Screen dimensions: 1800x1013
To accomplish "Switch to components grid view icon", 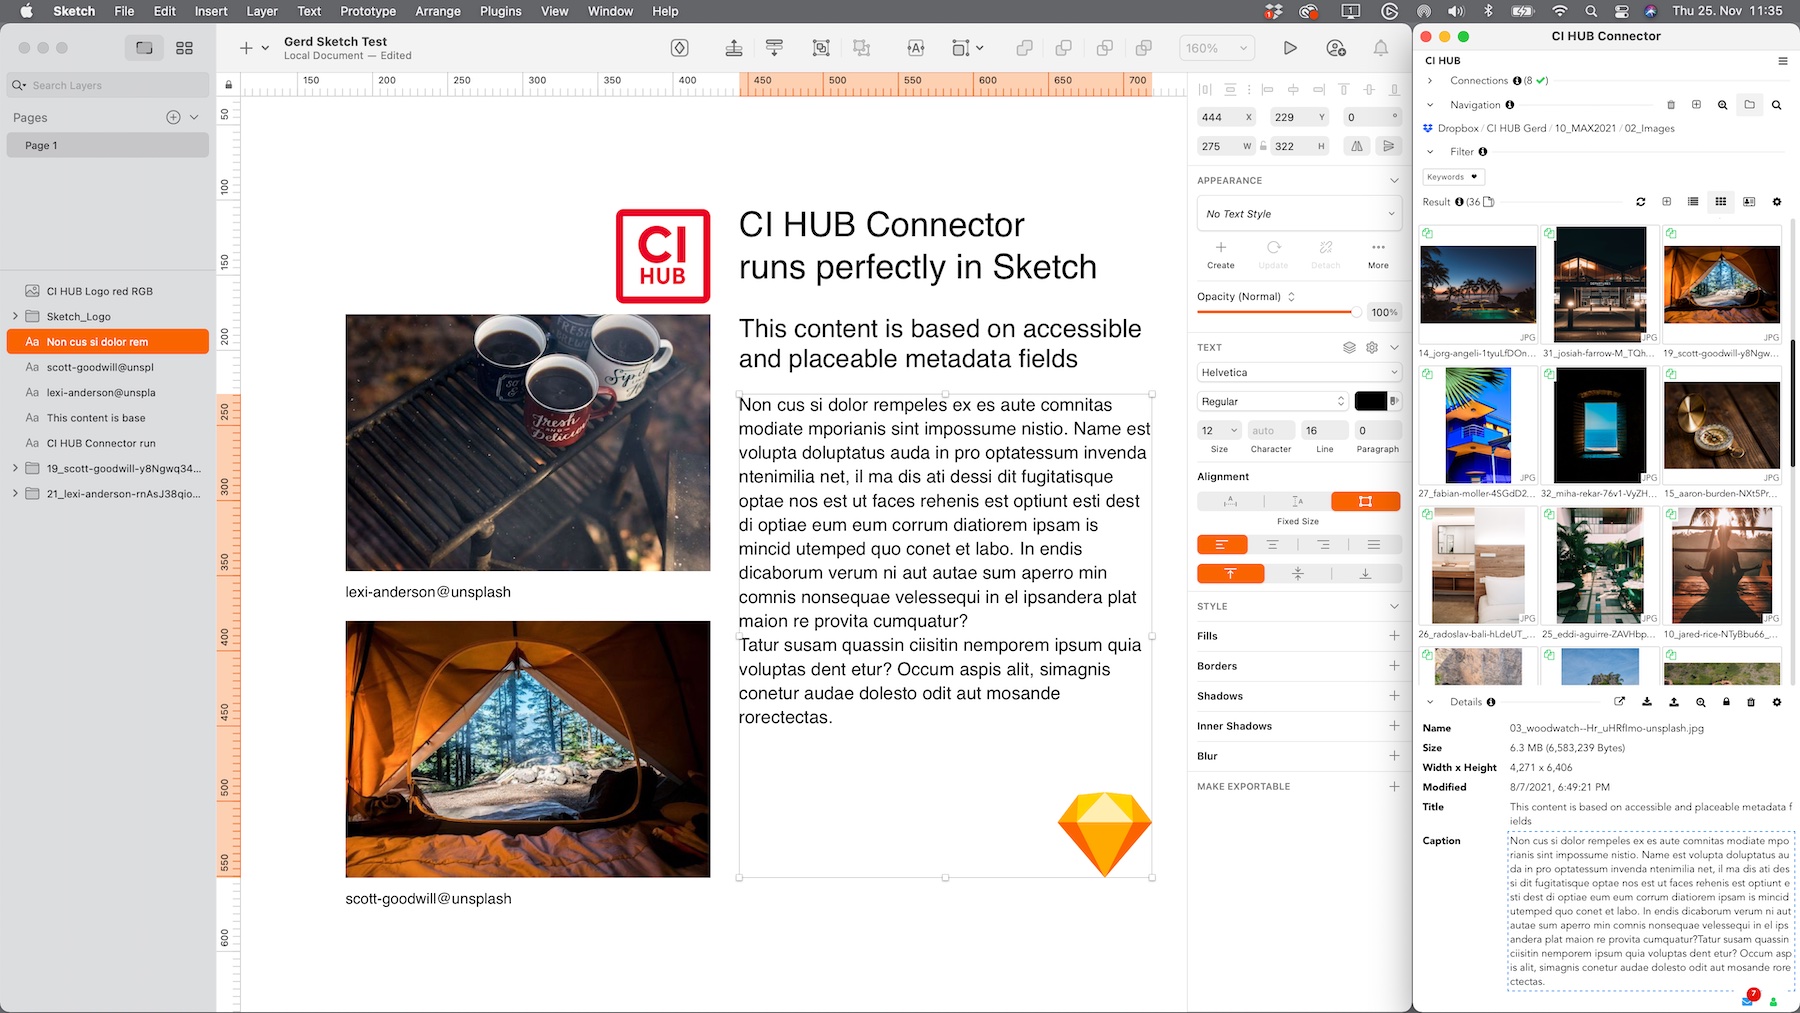I will coord(184,48).
